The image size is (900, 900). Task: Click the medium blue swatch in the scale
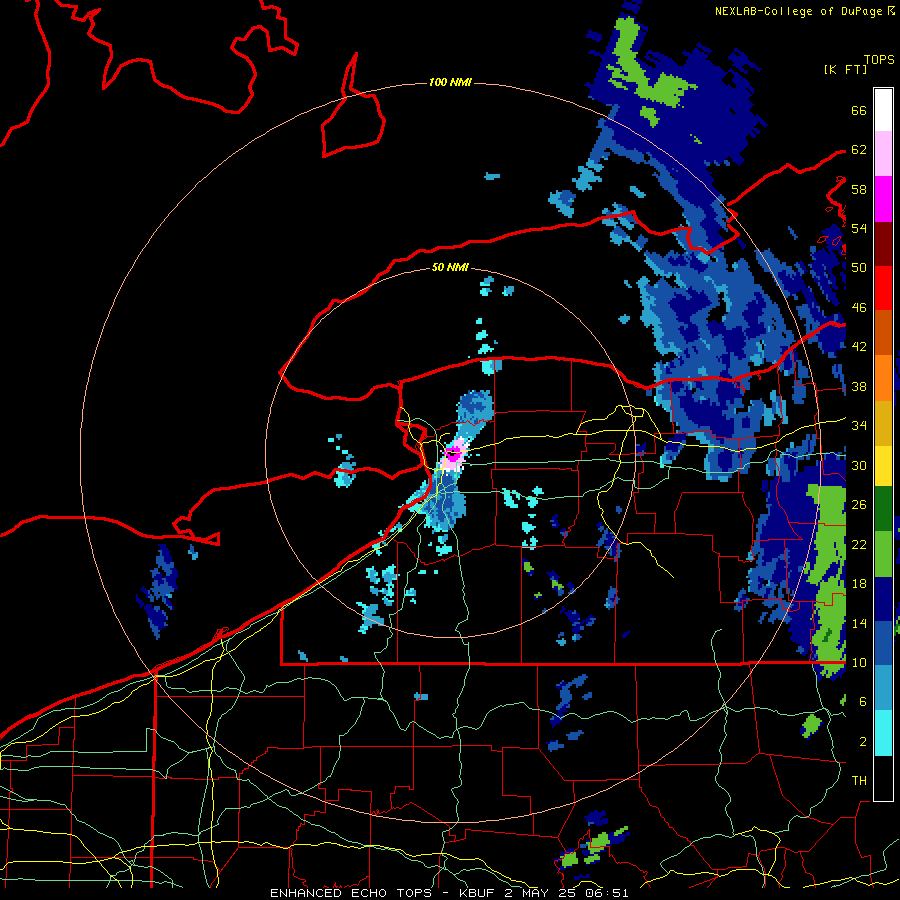tap(883, 643)
